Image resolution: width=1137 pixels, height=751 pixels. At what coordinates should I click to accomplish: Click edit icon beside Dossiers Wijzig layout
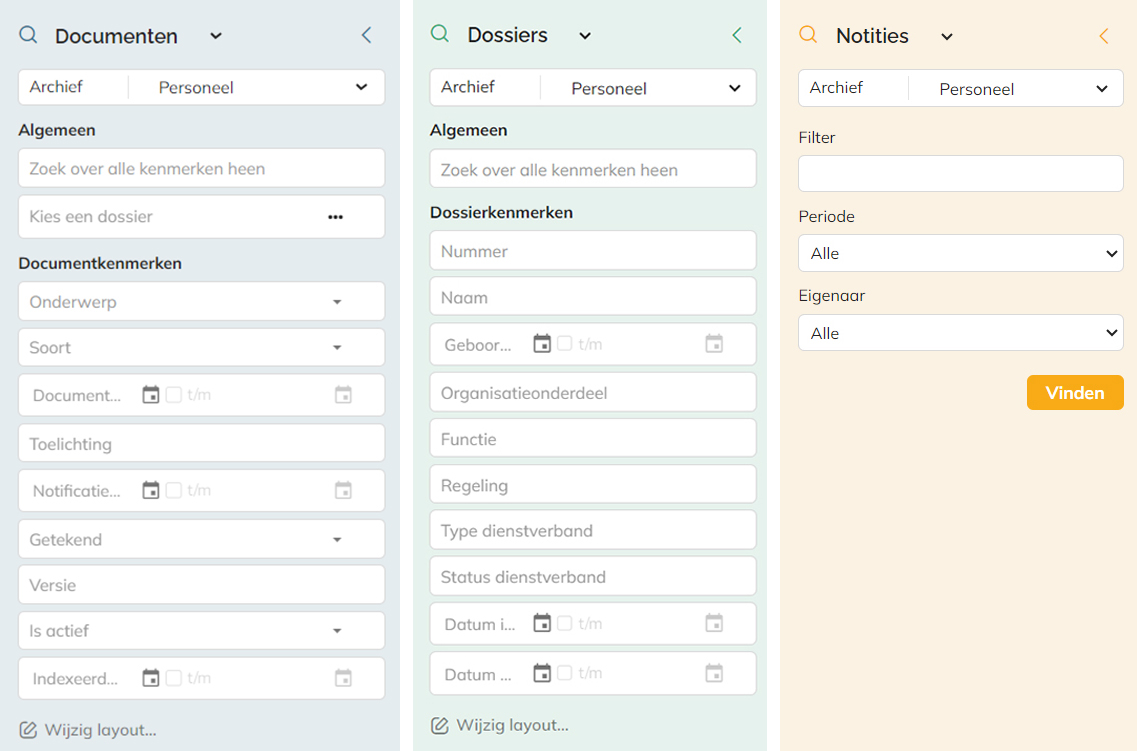pyautogui.click(x=439, y=725)
